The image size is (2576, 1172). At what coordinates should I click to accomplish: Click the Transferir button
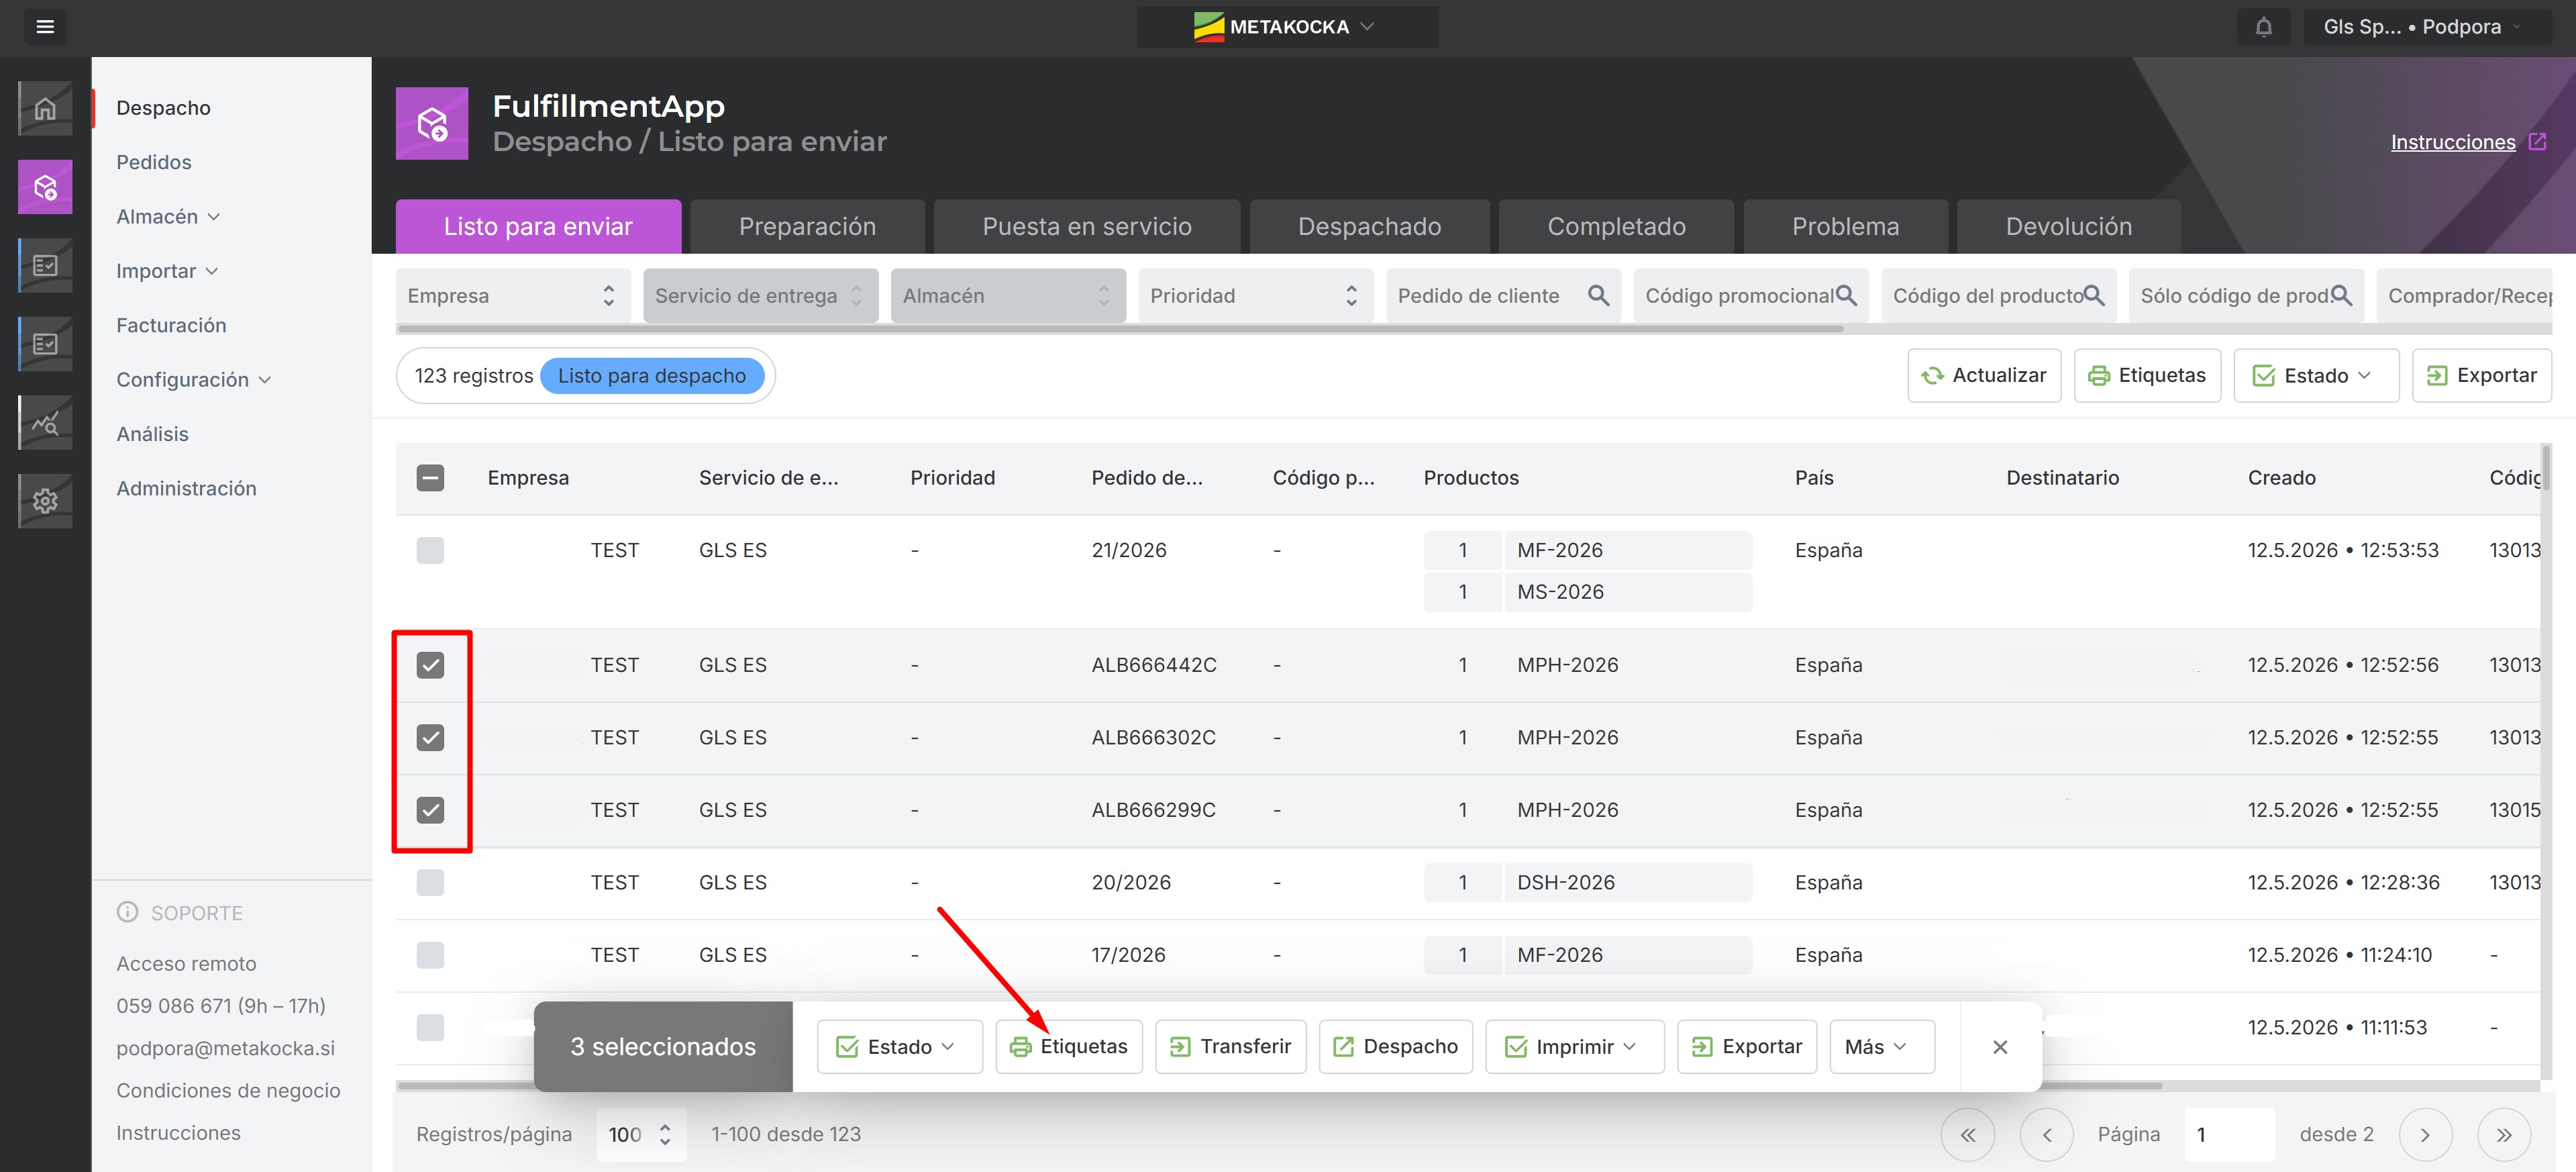[1230, 1047]
